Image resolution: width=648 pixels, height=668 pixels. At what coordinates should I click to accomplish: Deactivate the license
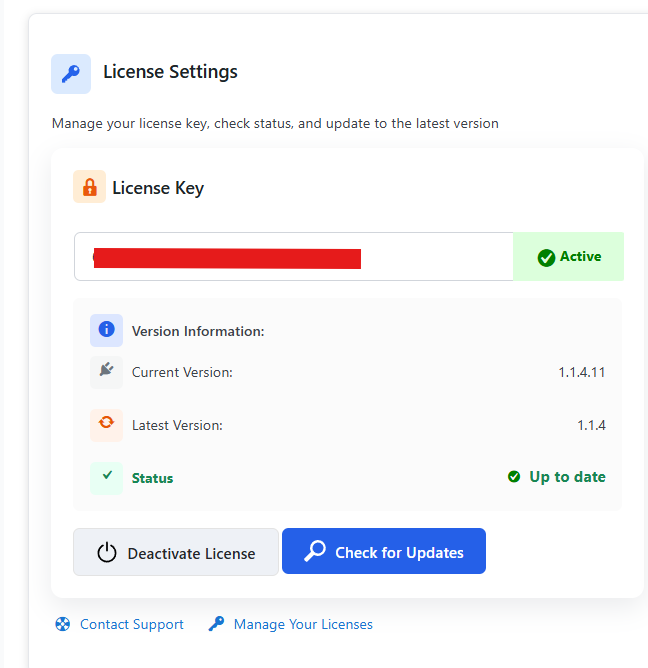[176, 552]
